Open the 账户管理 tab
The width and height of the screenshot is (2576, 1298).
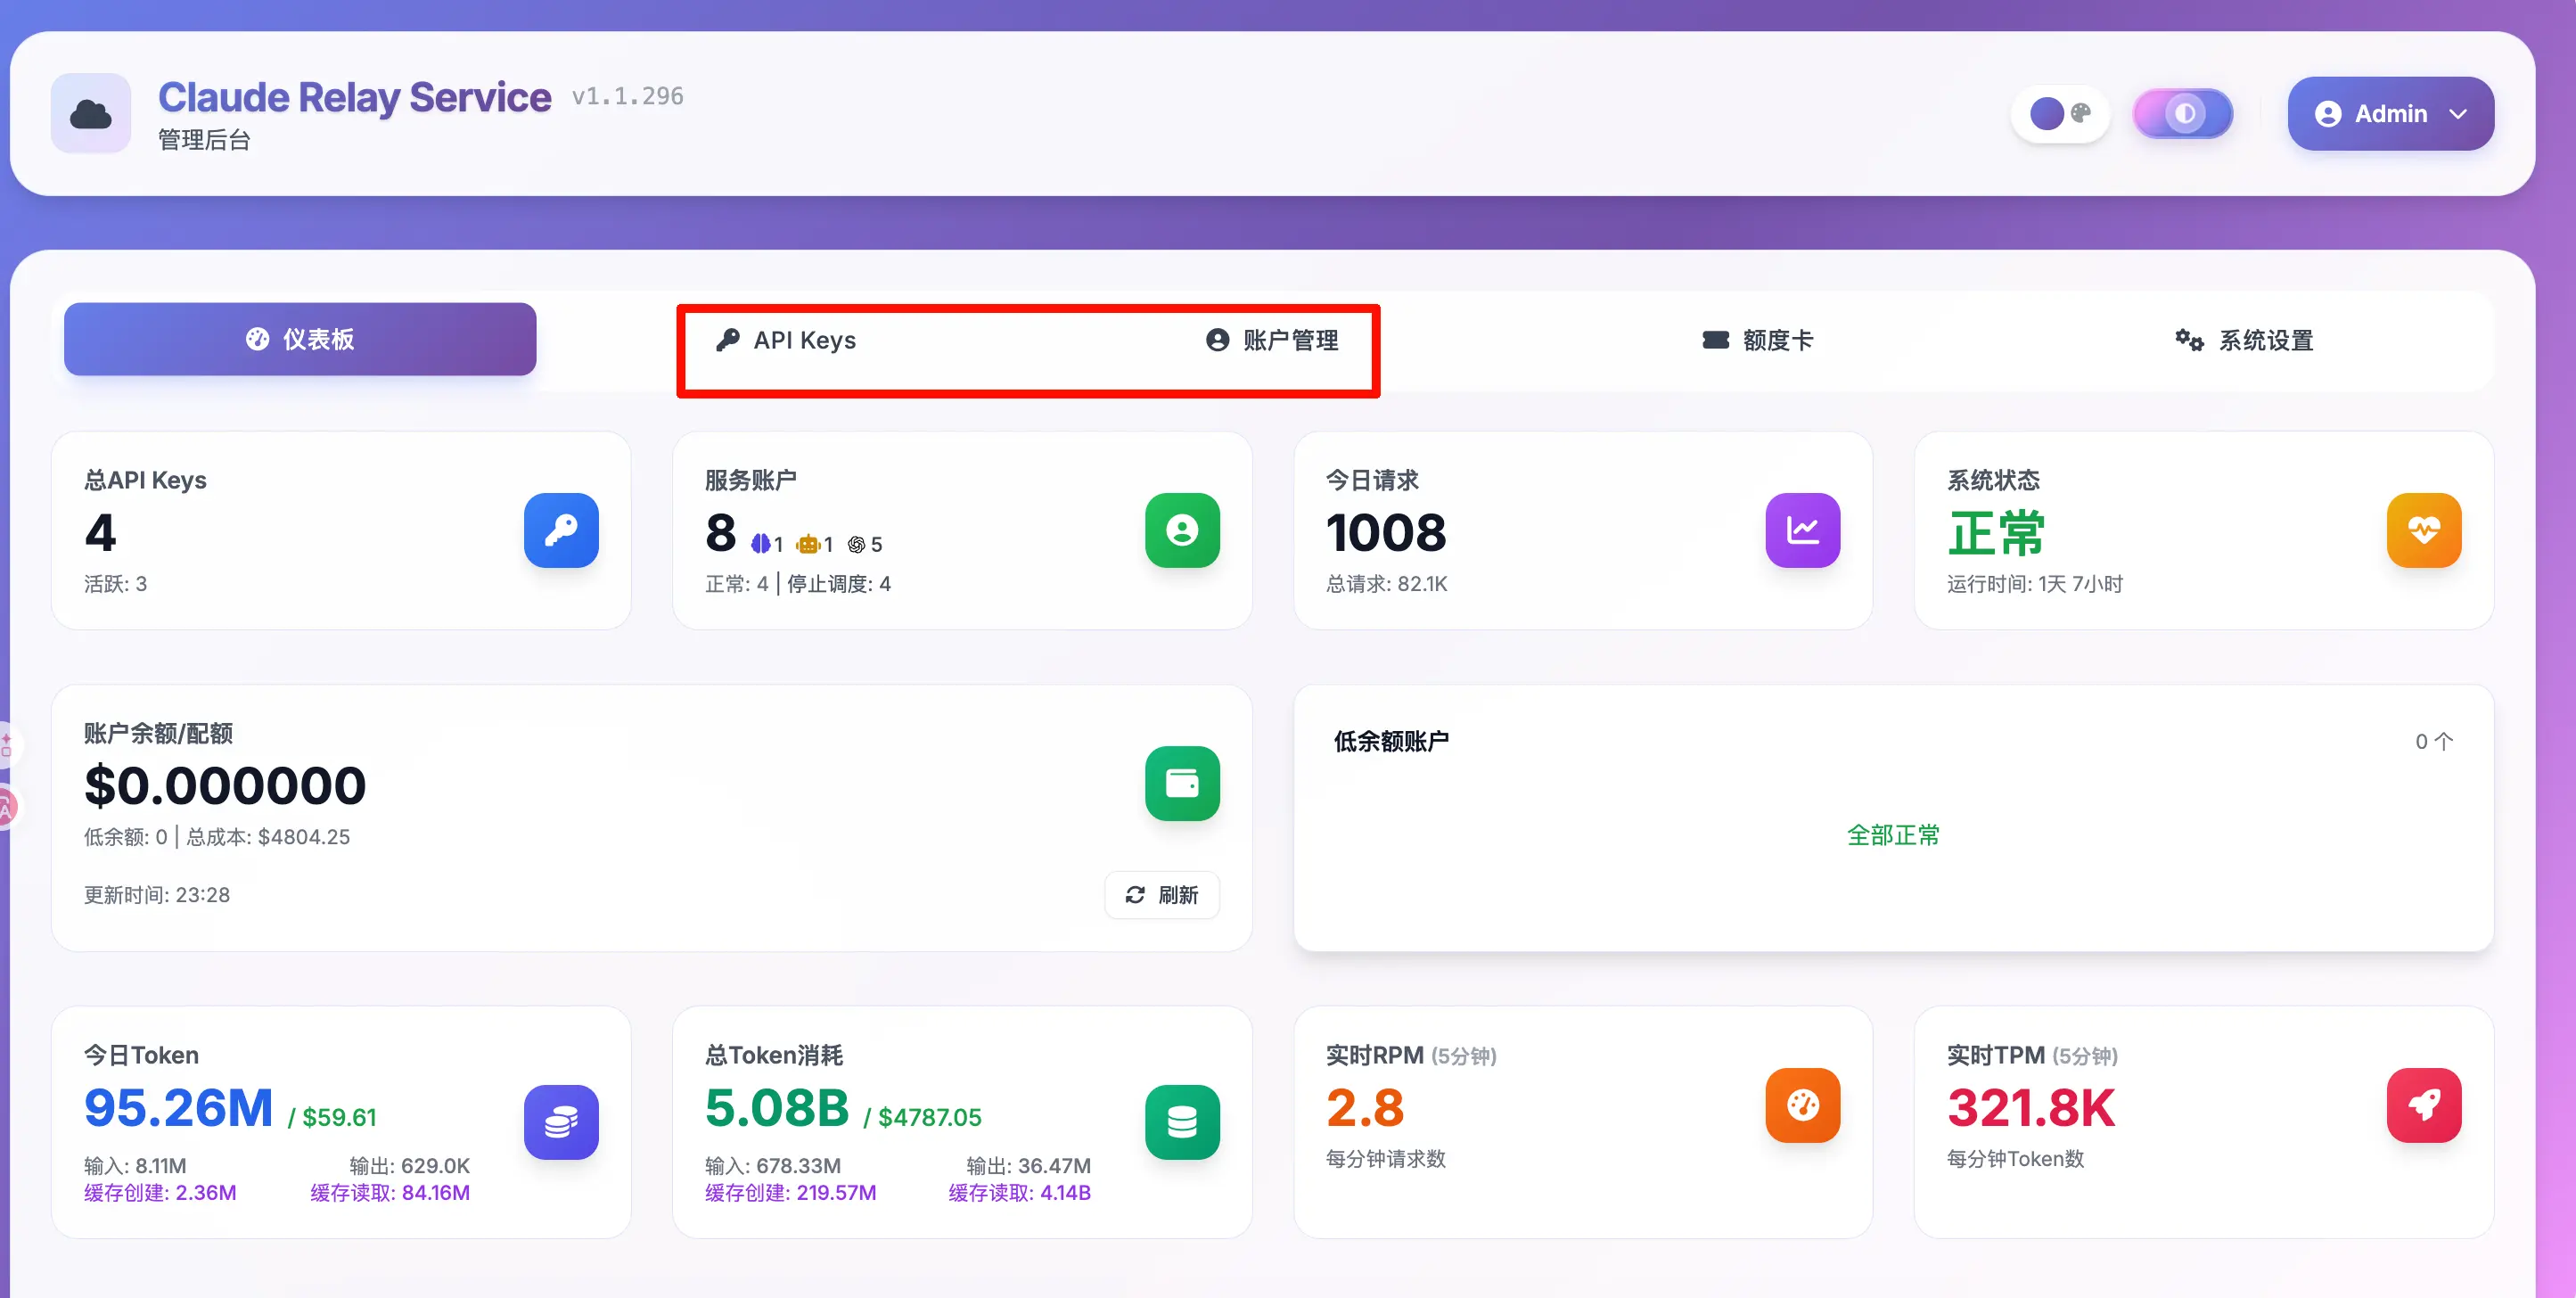(1272, 340)
